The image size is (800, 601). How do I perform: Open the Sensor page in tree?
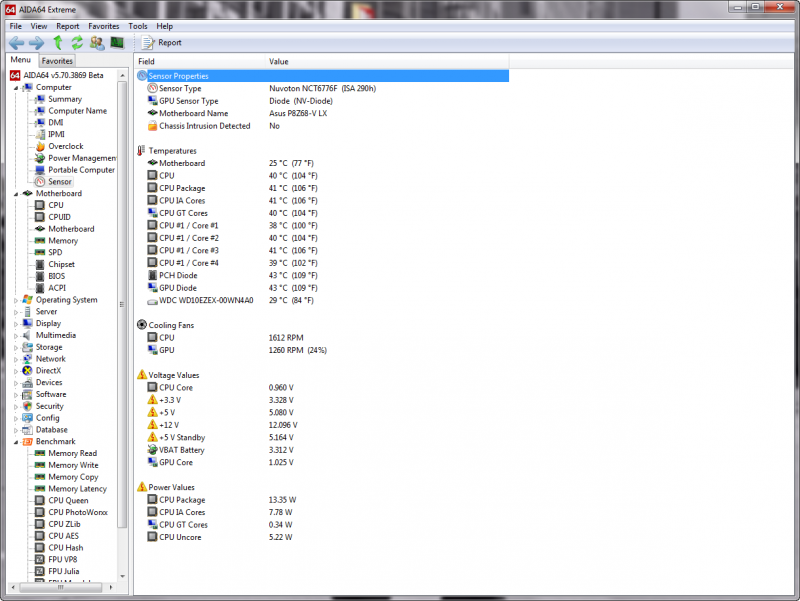pos(59,182)
